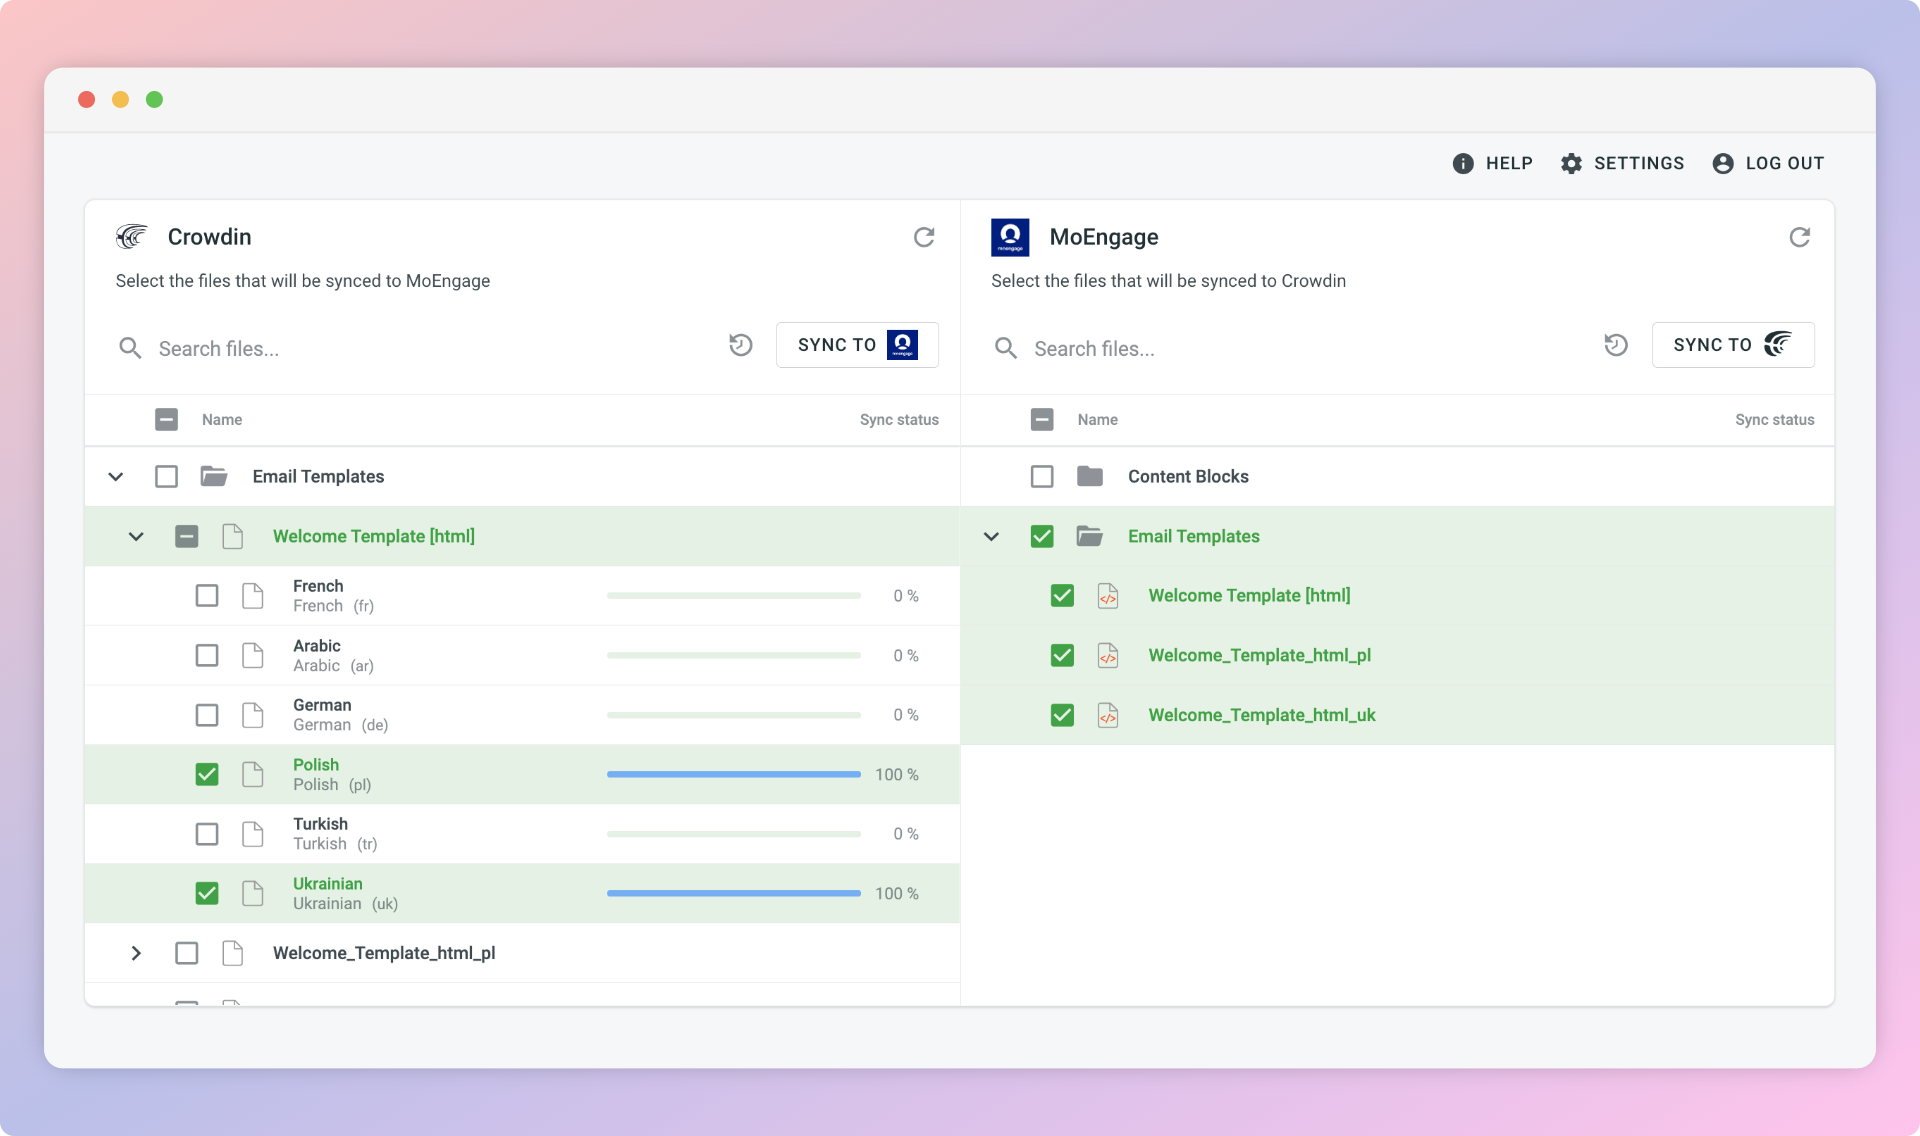Open the Help page
The height and width of the screenshot is (1136, 1920).
point(1492,163)
